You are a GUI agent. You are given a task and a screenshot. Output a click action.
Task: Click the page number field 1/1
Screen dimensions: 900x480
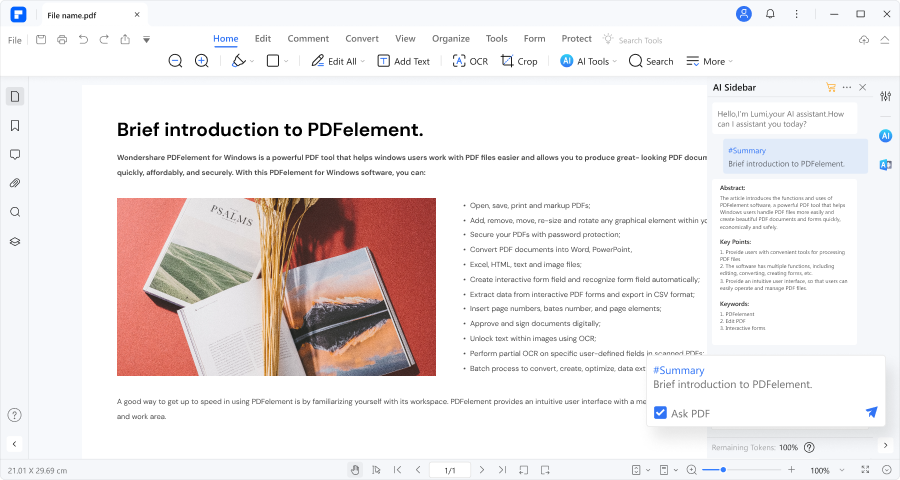[x=450, y=470]
